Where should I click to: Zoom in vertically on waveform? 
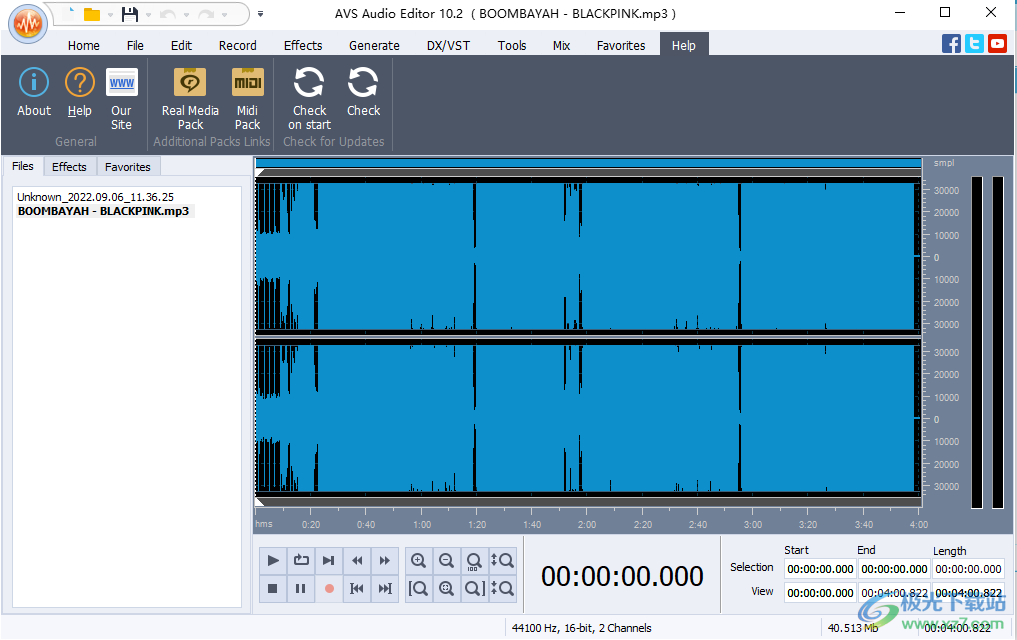(503, 560)
